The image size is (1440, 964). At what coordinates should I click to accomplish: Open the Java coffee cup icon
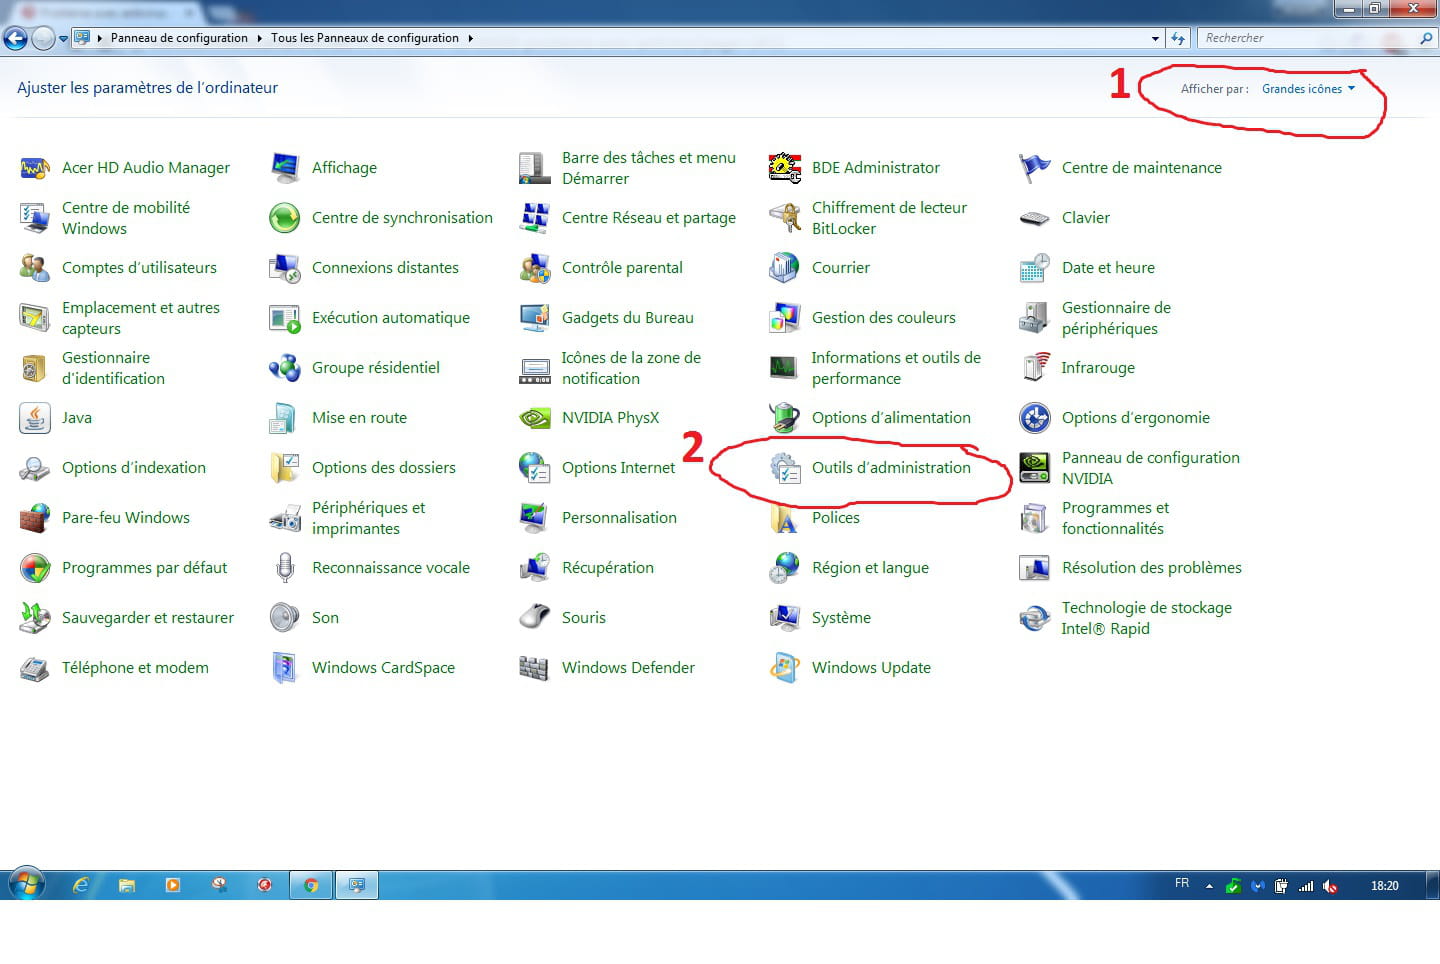tap(35, 418)
